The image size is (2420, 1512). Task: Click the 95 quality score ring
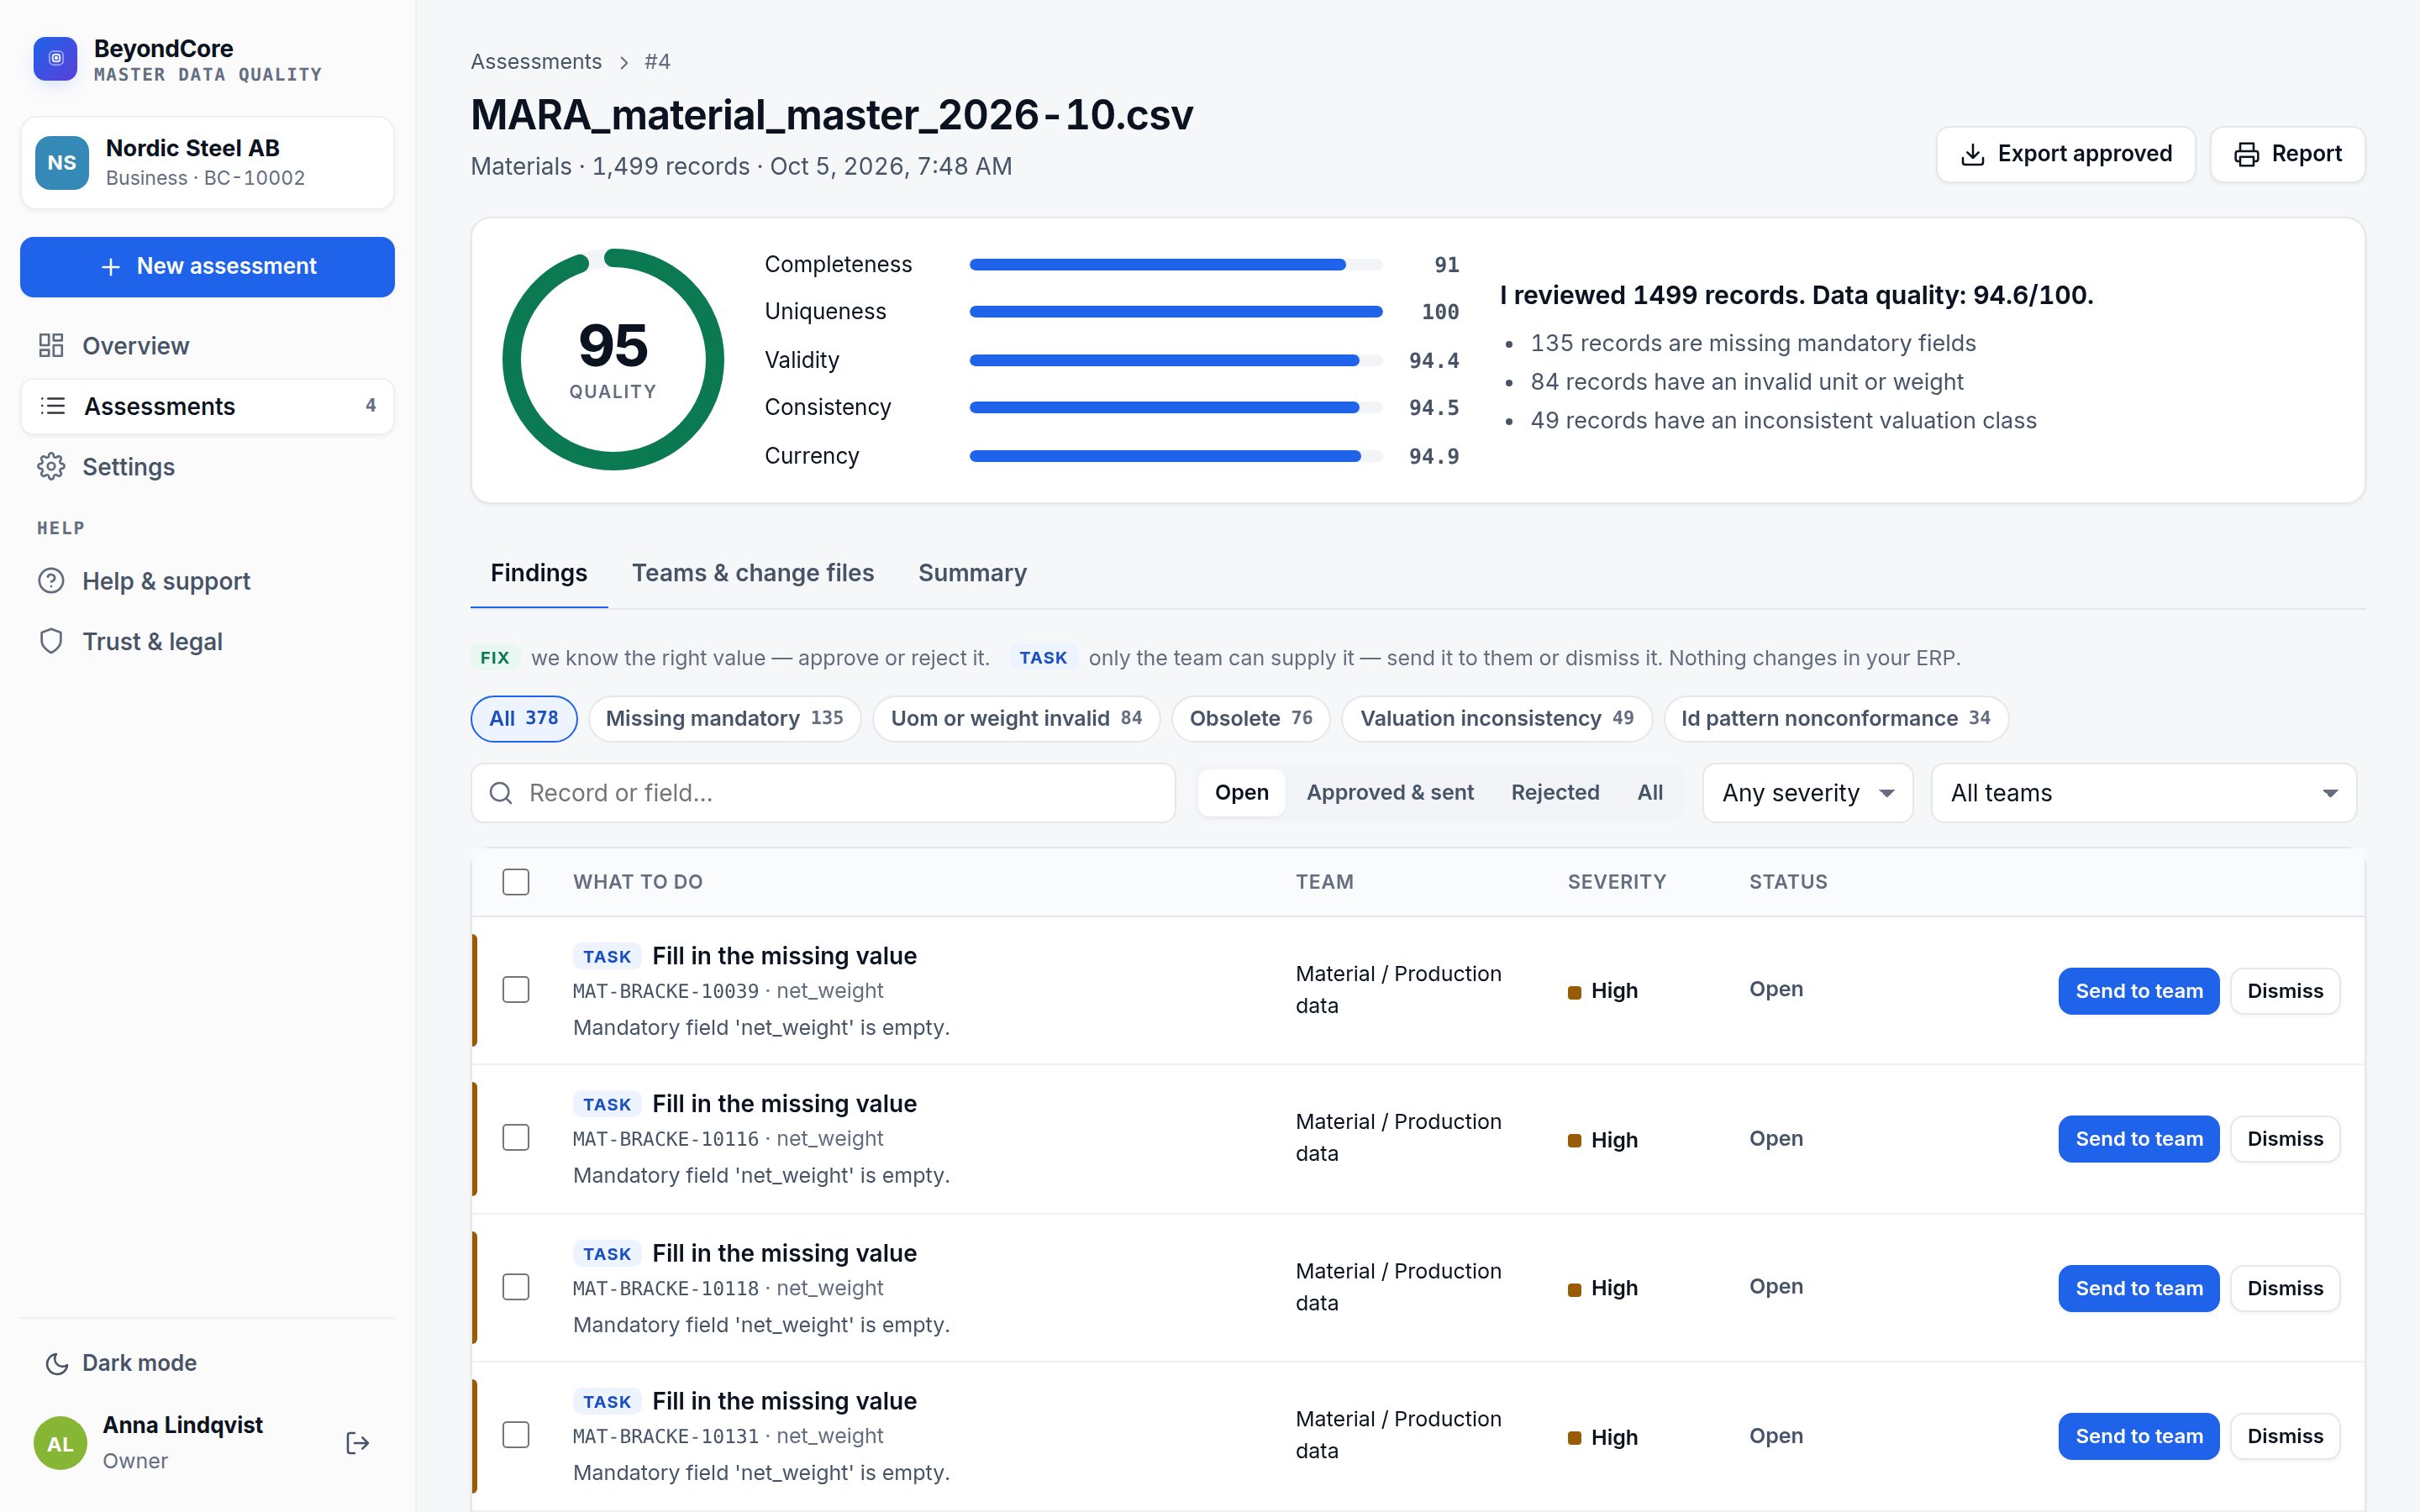[x=613, y=359]
